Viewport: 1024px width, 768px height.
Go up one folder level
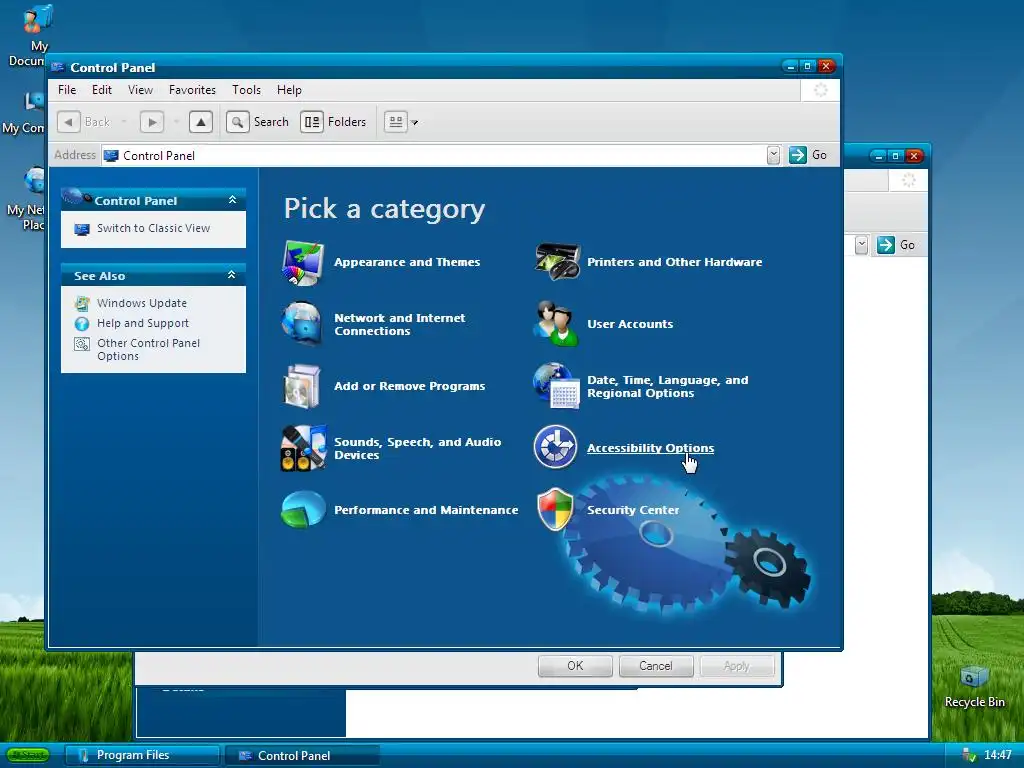point(200,121)
